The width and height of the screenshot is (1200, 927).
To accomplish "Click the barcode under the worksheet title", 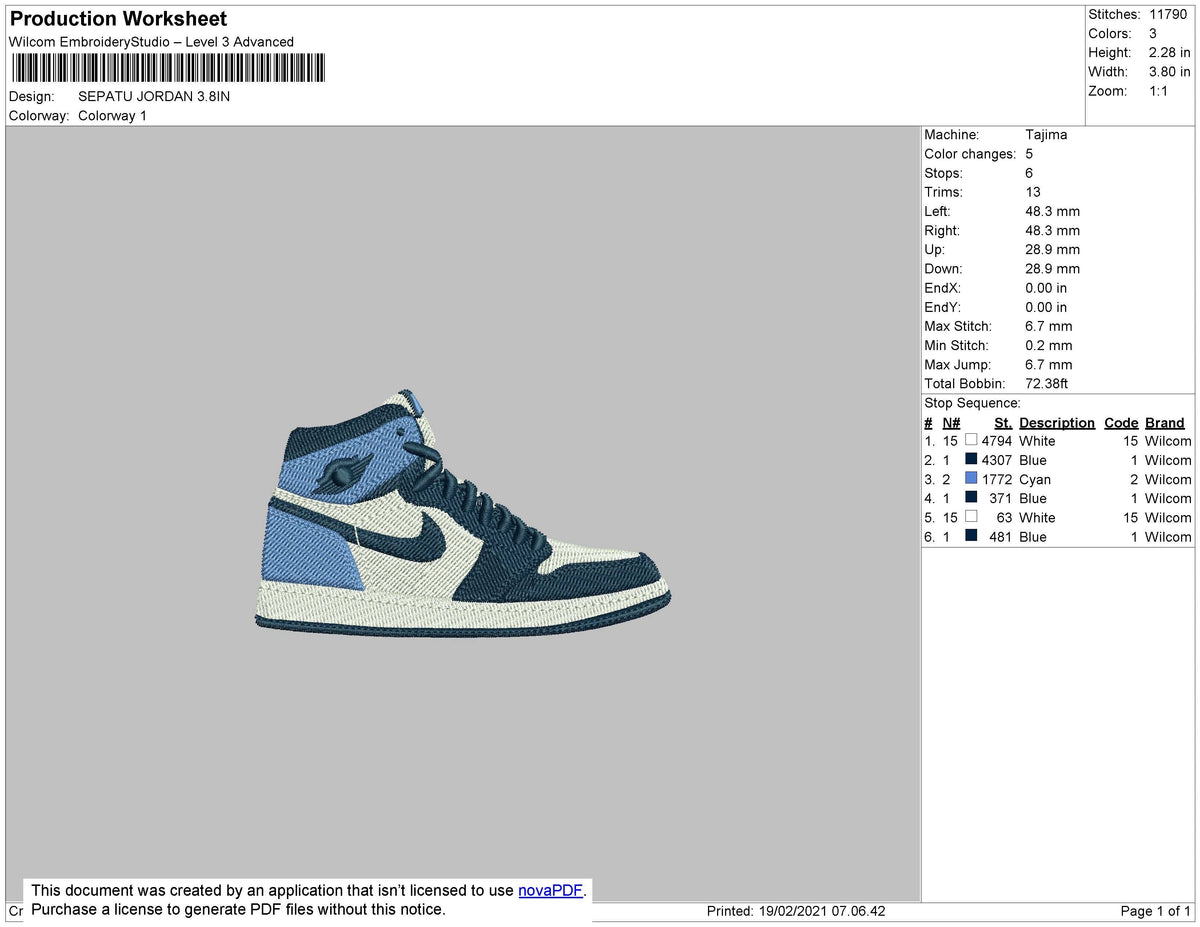I will click(x=168, y=68).
